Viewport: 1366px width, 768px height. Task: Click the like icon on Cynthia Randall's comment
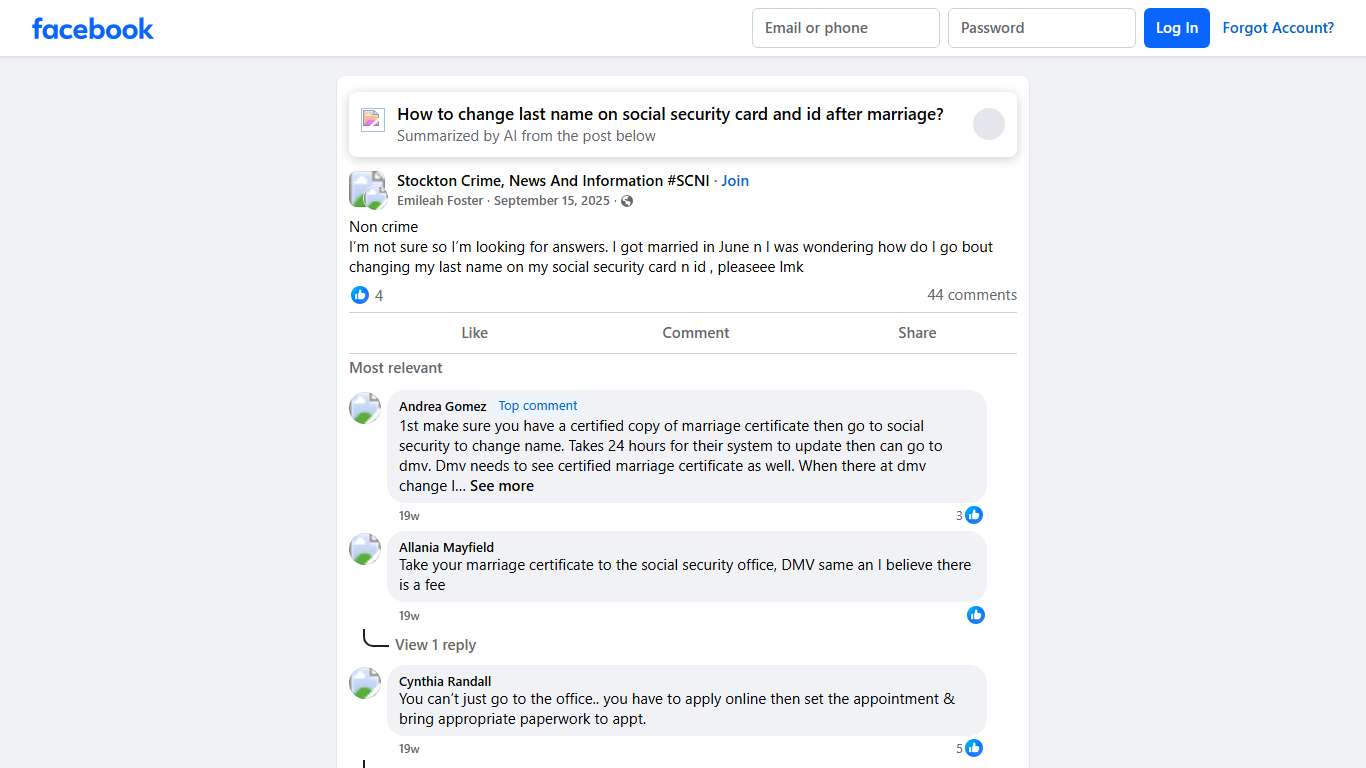click(973, 748)
